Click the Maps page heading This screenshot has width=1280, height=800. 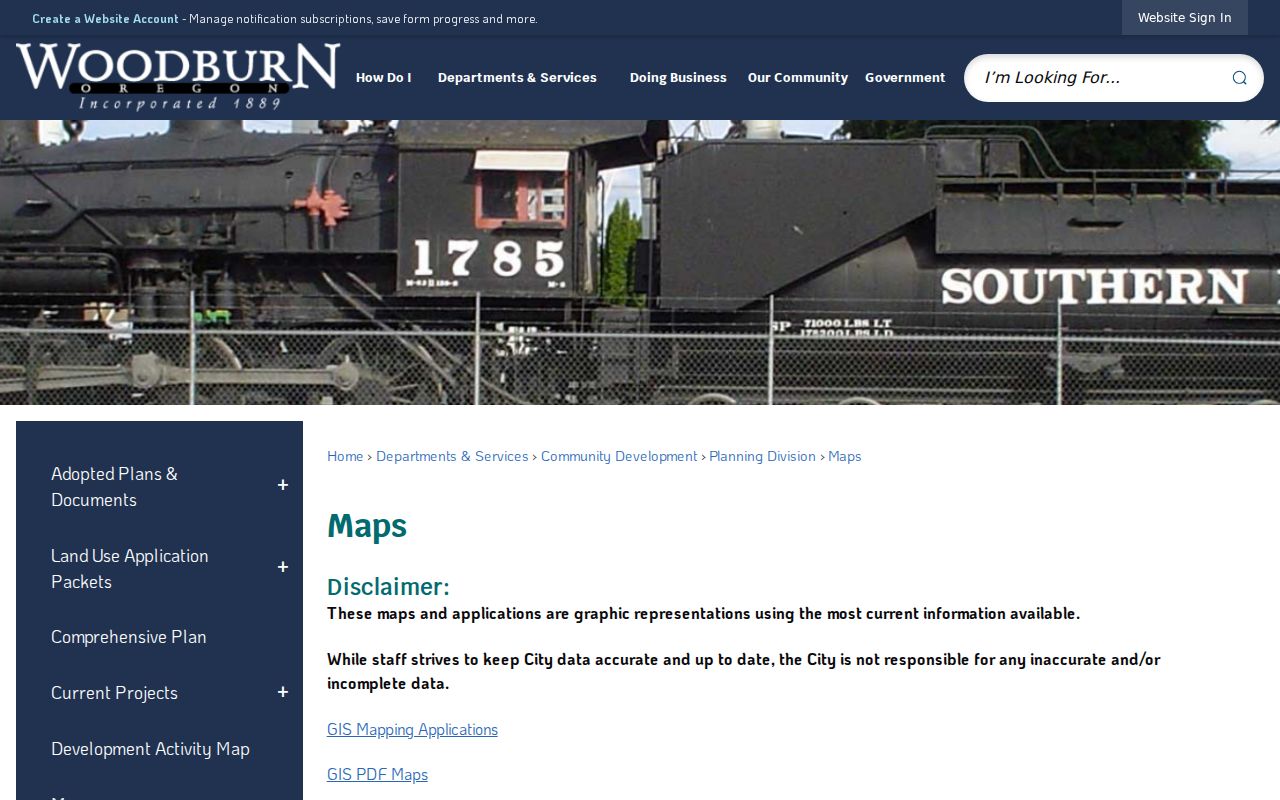click(367, 525)
